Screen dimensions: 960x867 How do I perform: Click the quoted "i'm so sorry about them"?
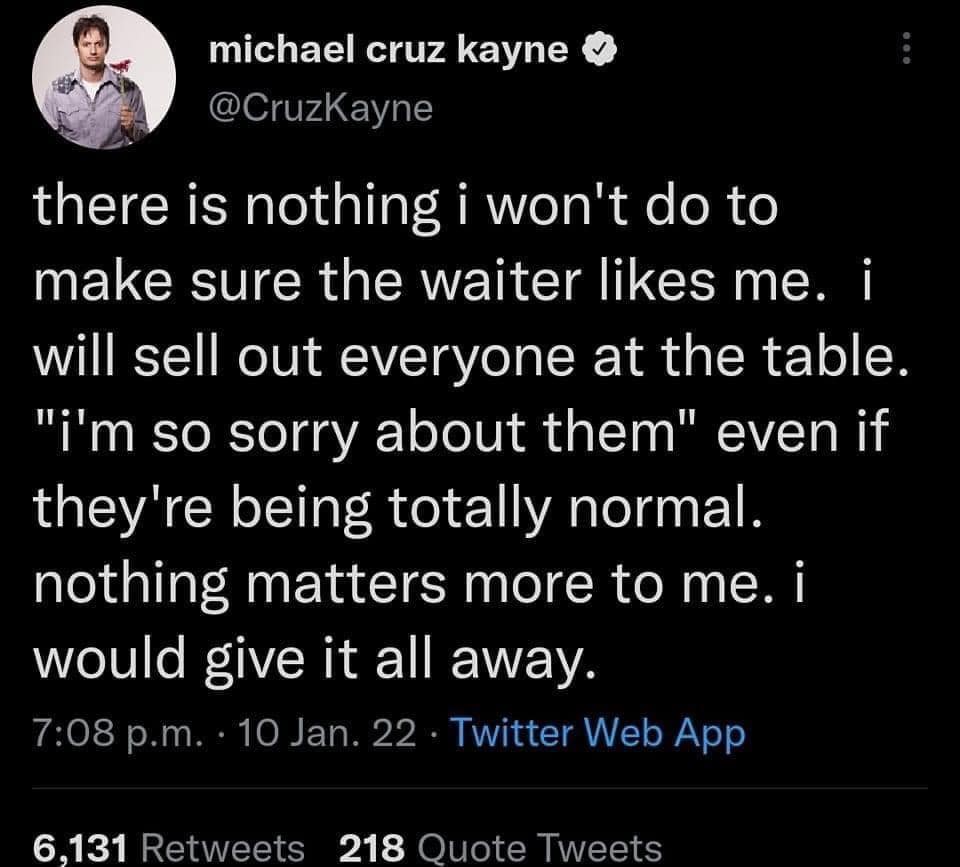pos(333,434)
